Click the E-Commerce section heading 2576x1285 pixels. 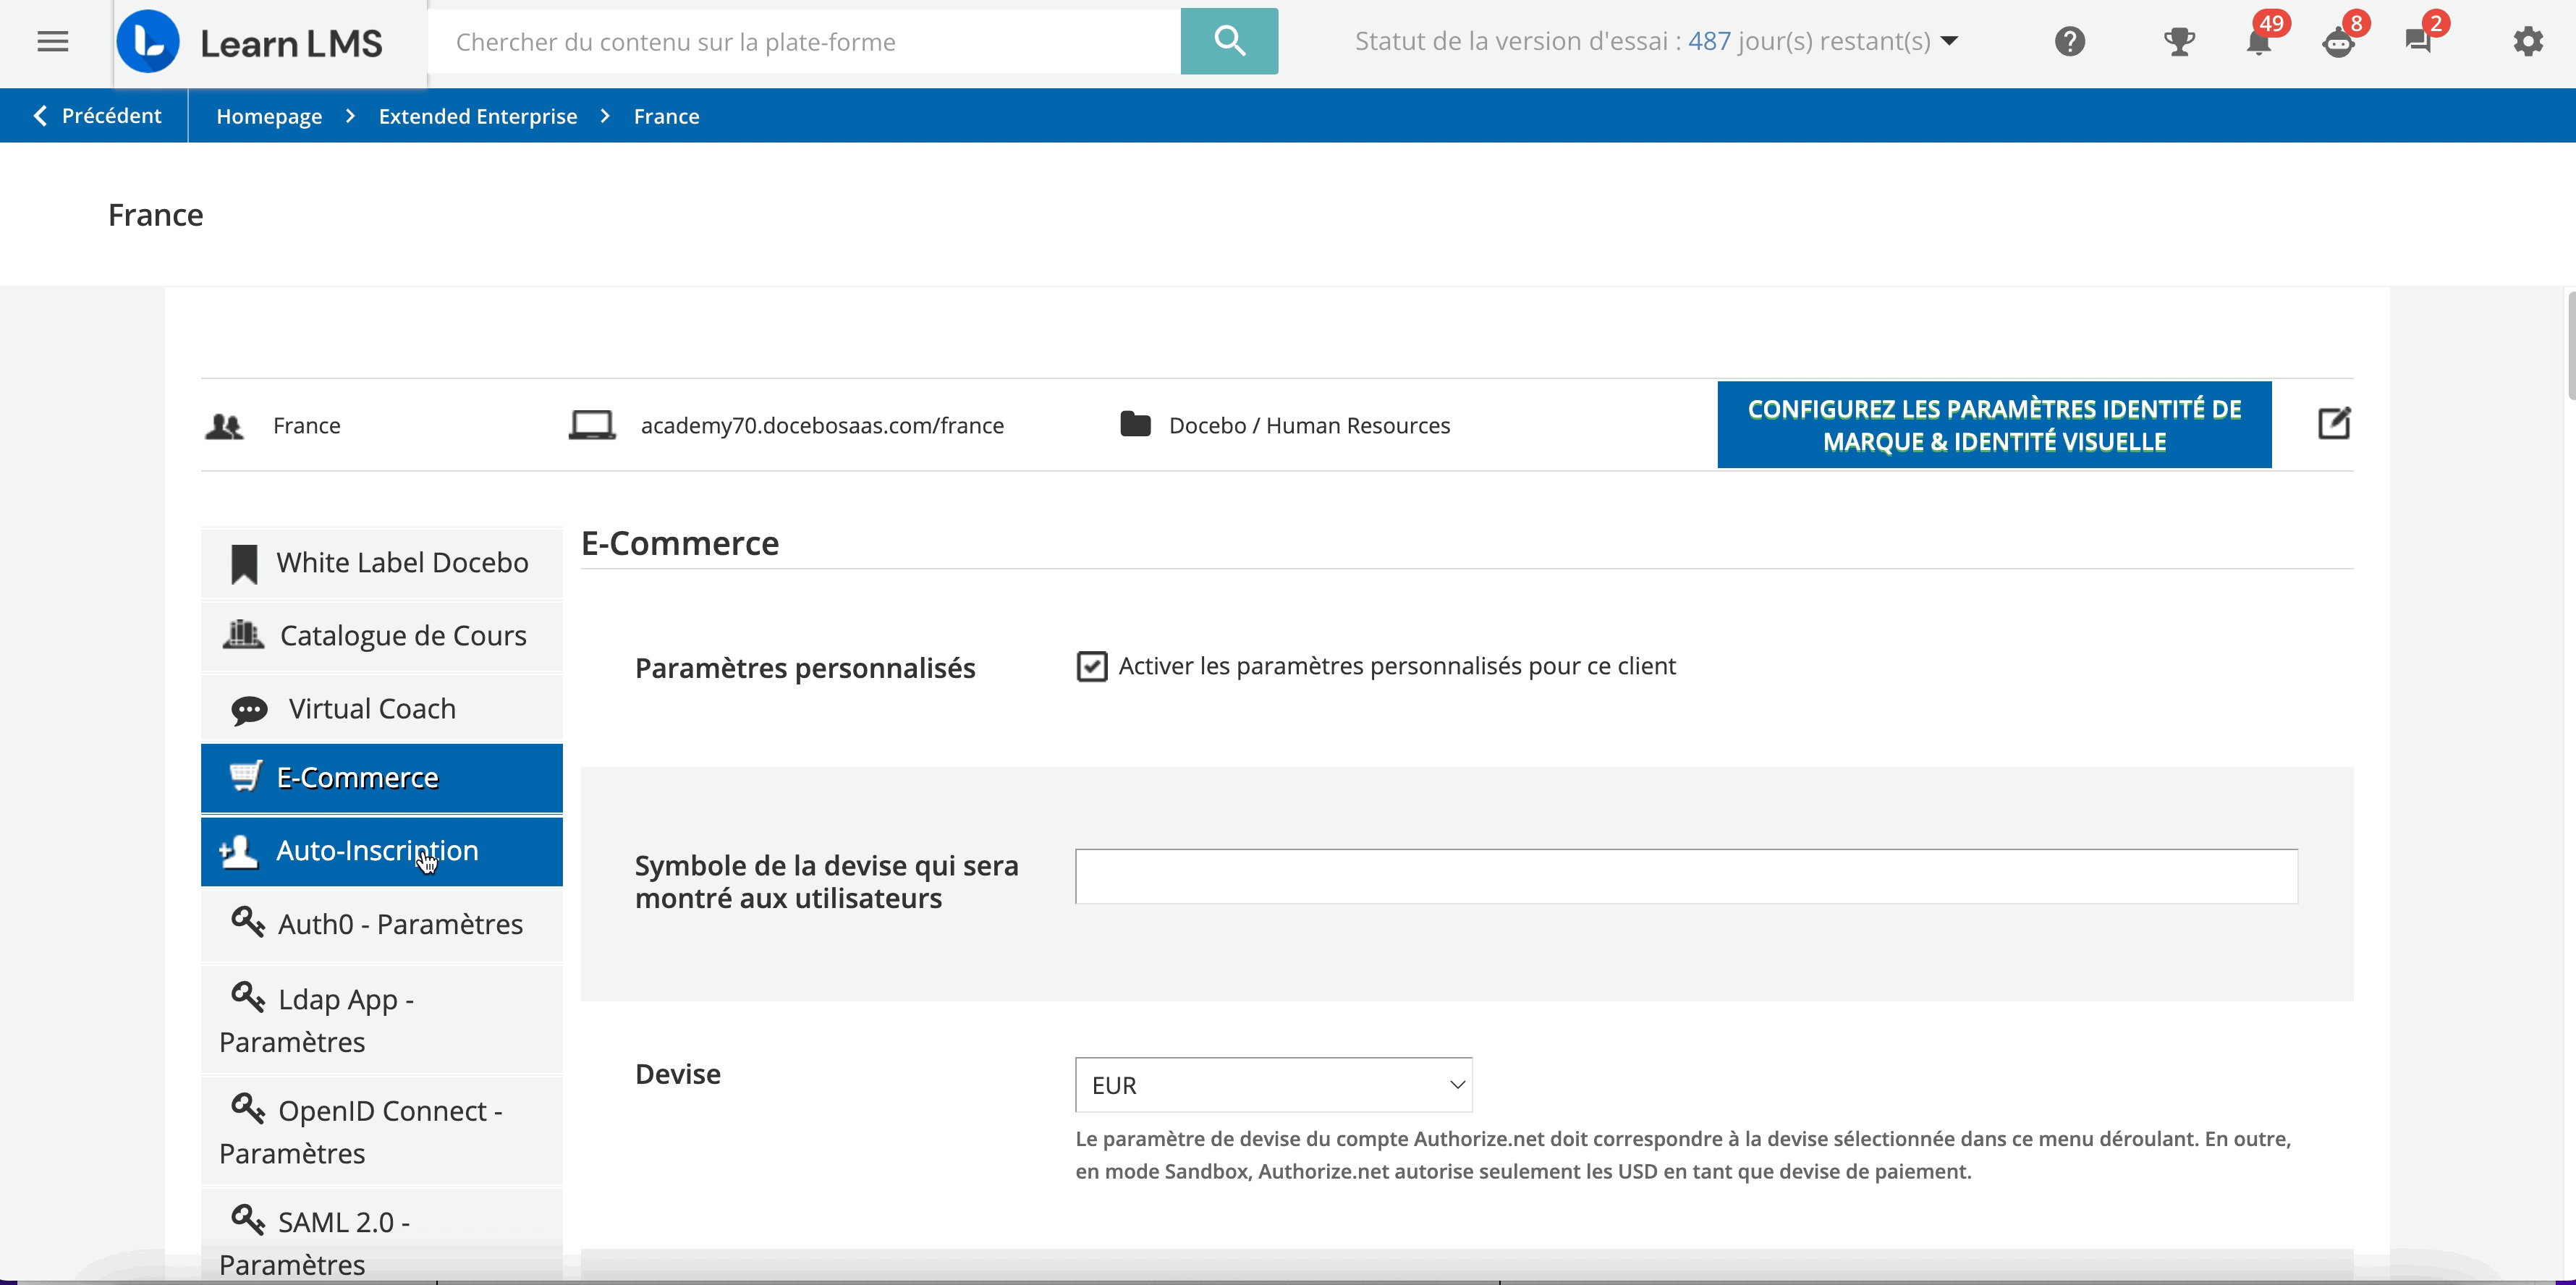pyautogui.click(x=680, y=543)
